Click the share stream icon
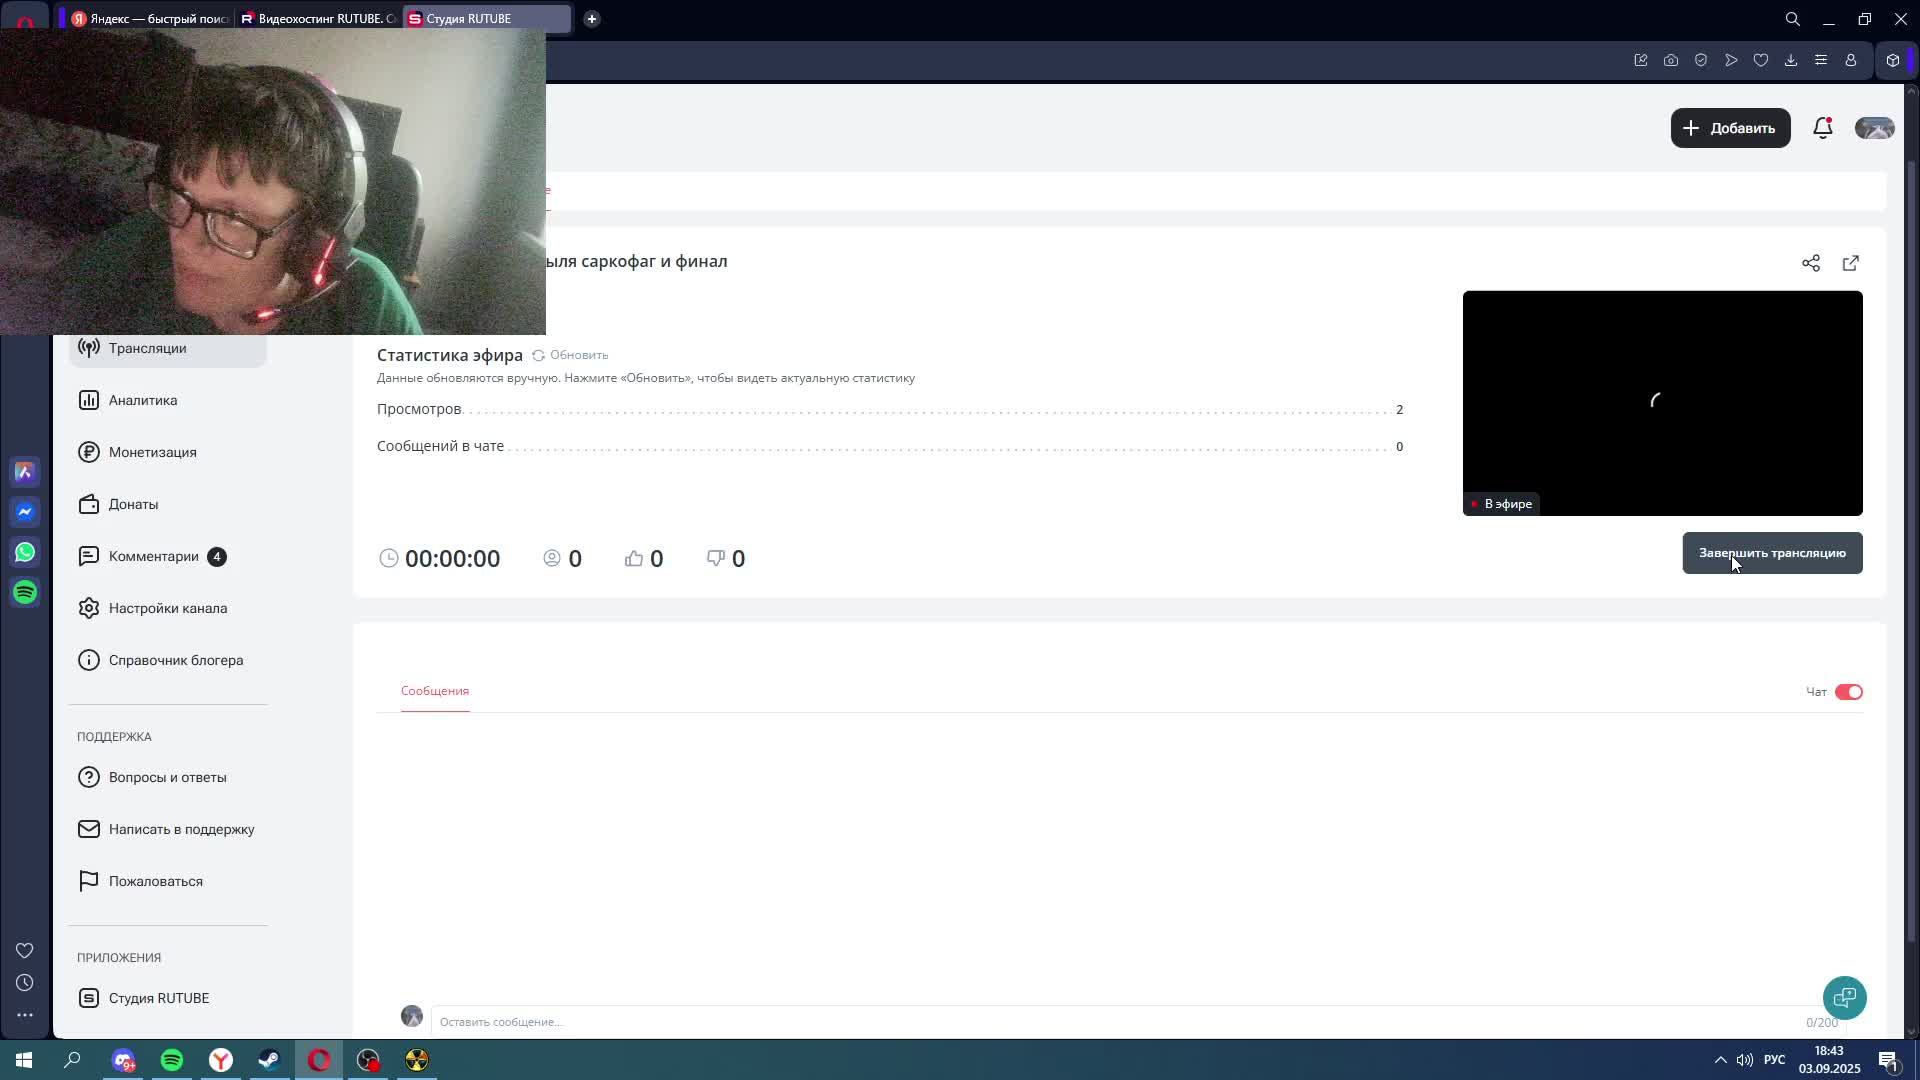 tap(1810, 263)
